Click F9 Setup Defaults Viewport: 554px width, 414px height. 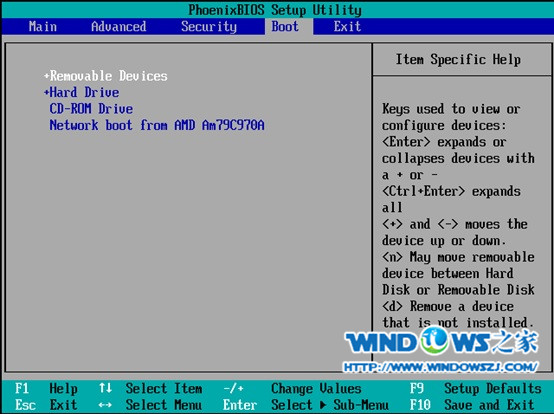pos(476,389)
